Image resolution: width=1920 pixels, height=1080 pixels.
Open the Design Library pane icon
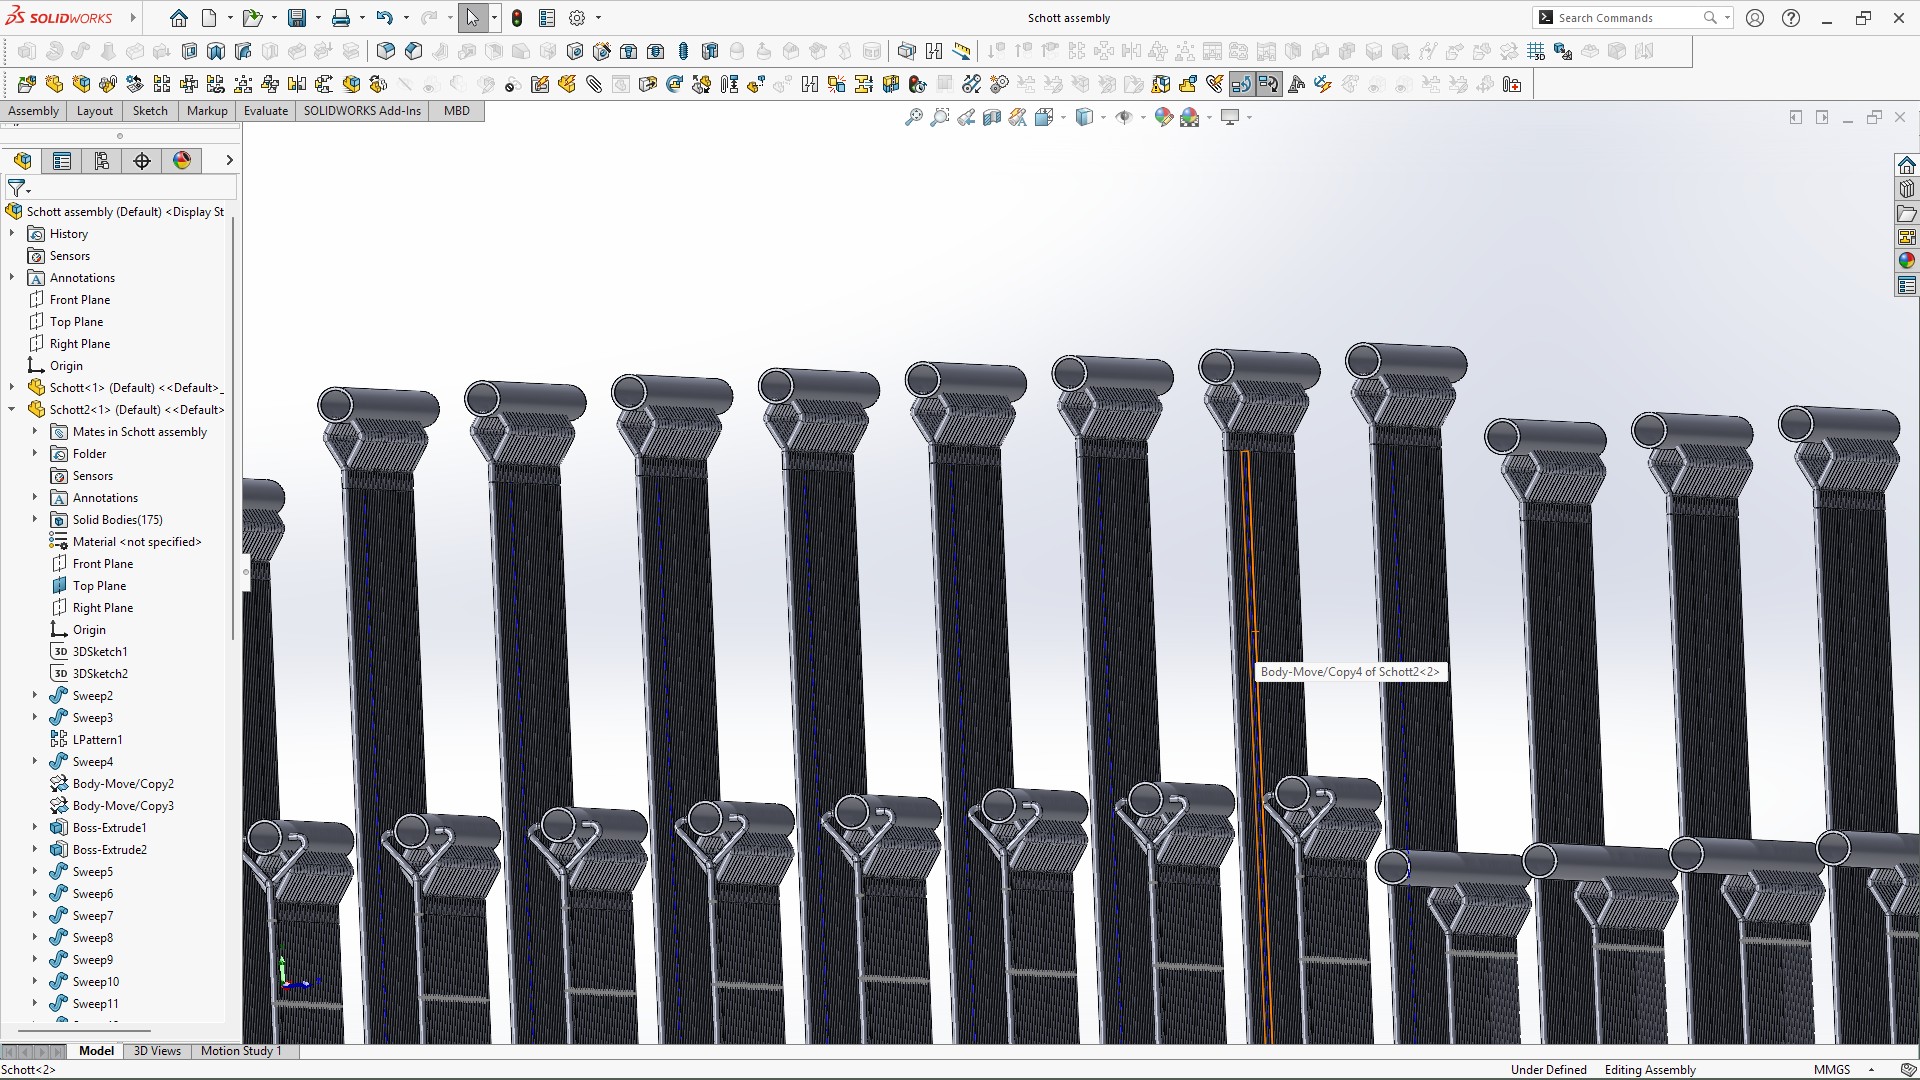tap(1906, 189)
